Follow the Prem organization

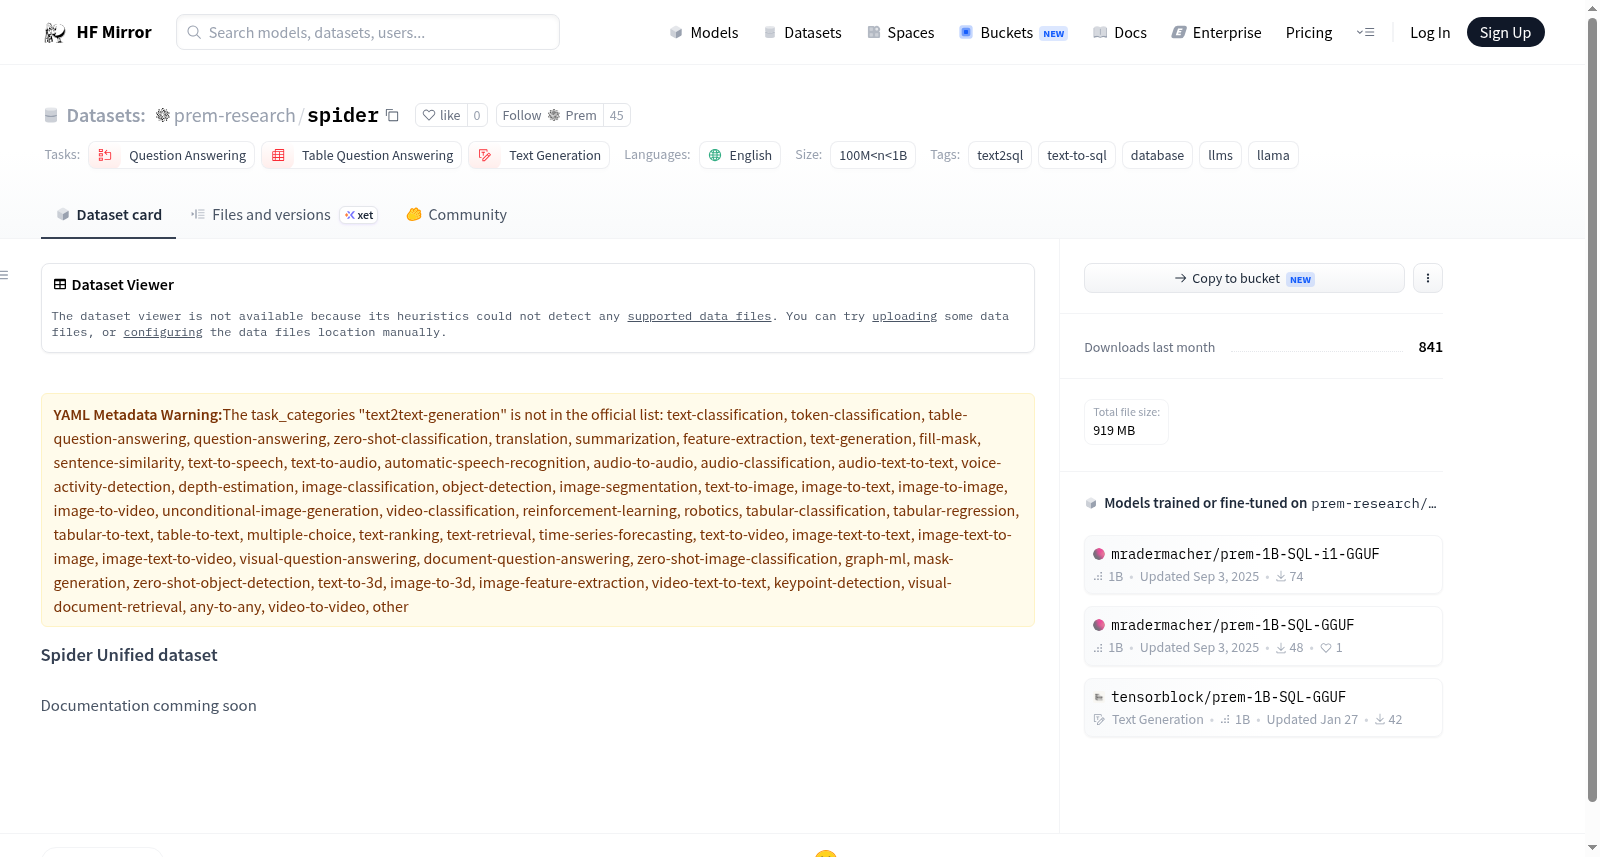pyautogui.click(x=549, y=115)
